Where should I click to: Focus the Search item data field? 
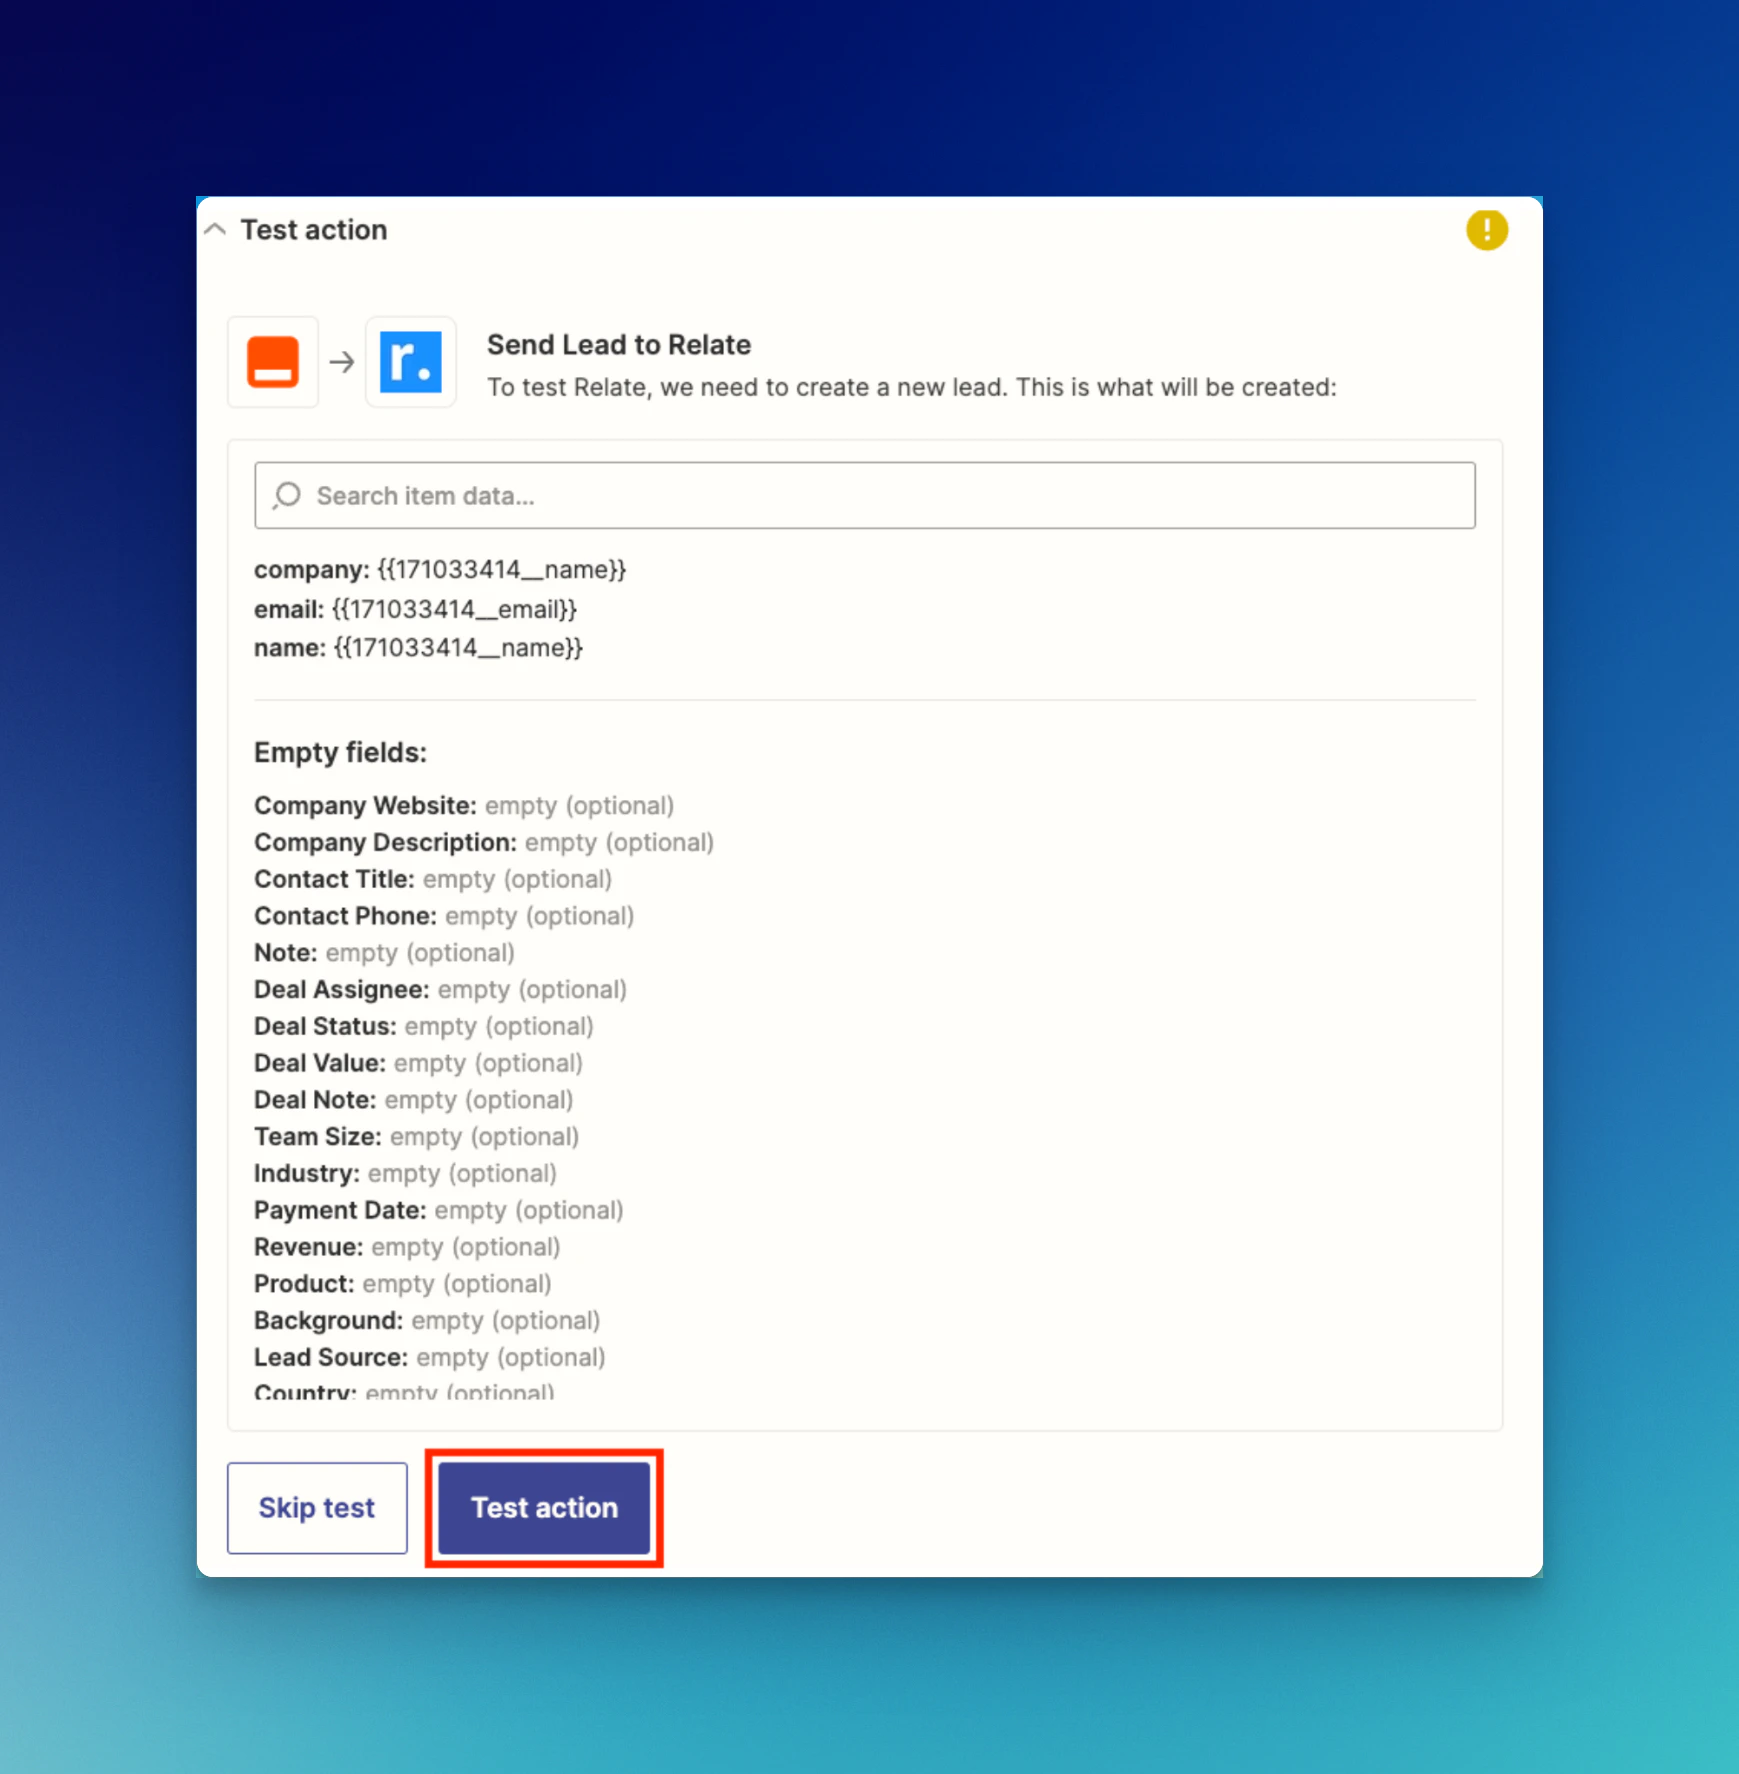click(x=864, y=495)
